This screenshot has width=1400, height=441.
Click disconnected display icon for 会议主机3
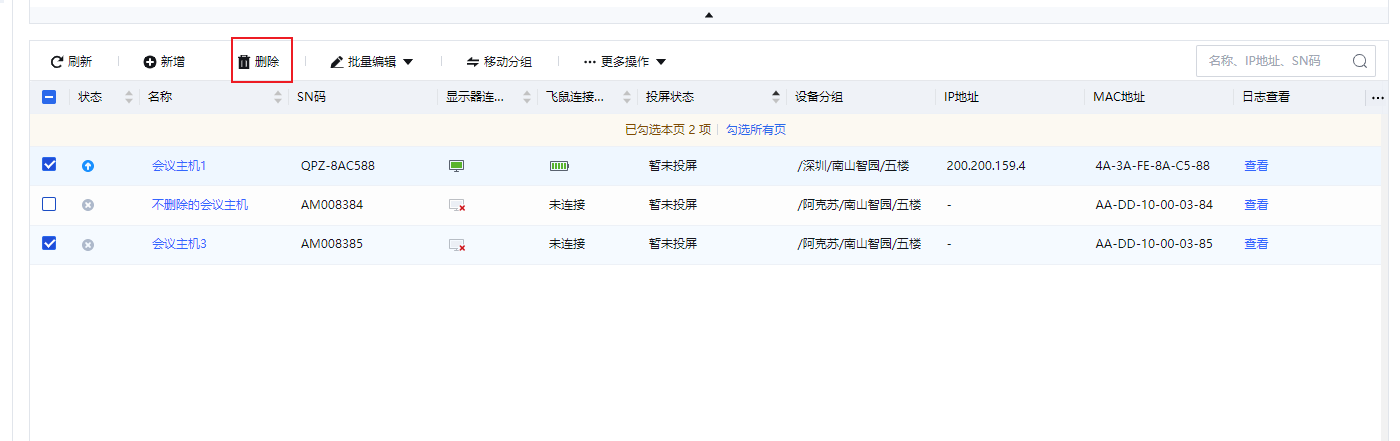[456, 244]
